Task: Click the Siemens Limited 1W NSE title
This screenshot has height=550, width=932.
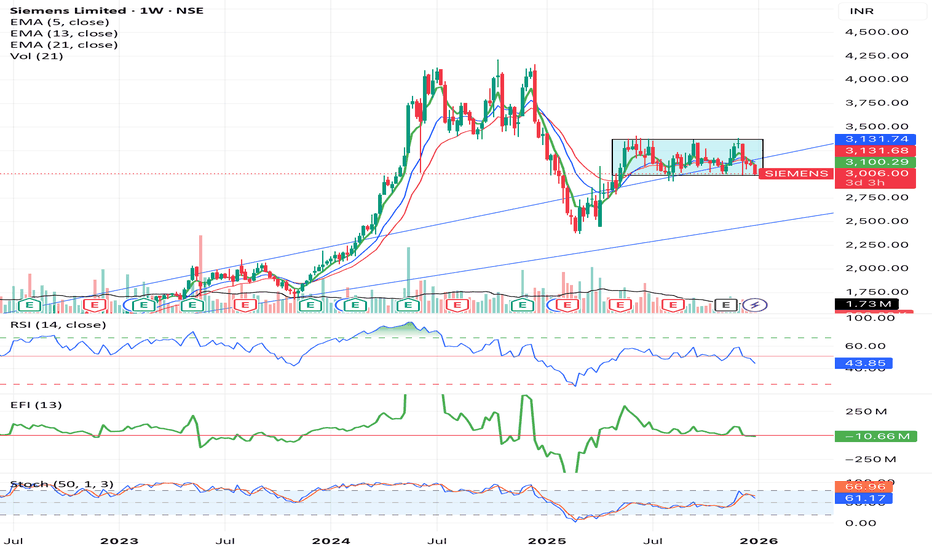Action: point(106,11)
